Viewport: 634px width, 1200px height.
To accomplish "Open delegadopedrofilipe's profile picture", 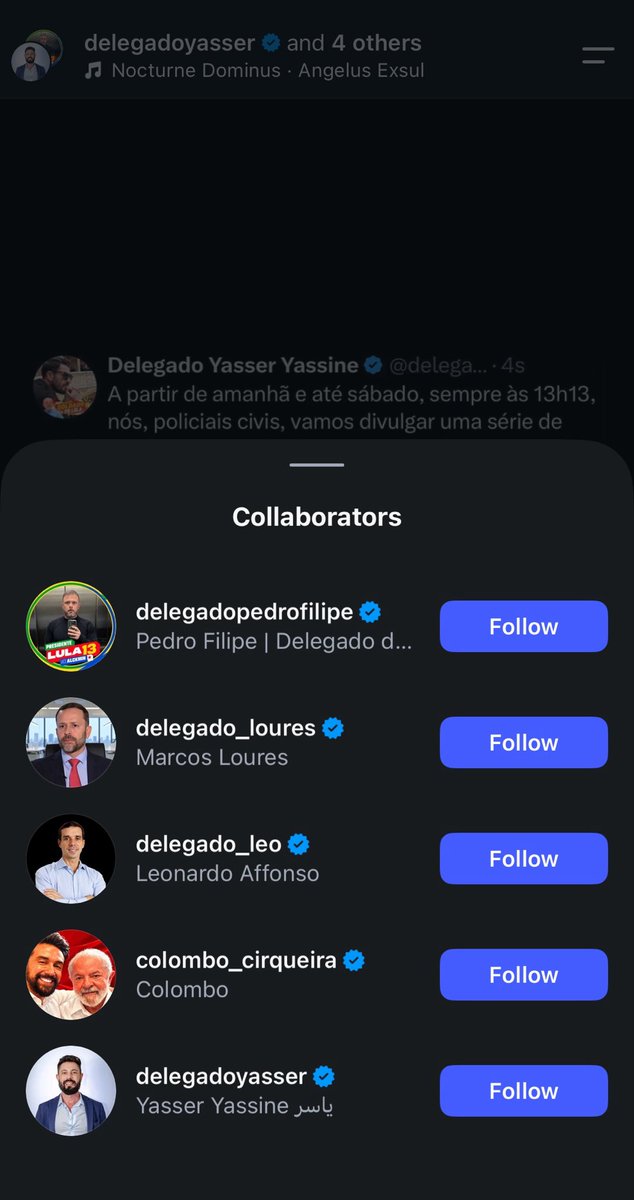I will (x=71, y=626).
